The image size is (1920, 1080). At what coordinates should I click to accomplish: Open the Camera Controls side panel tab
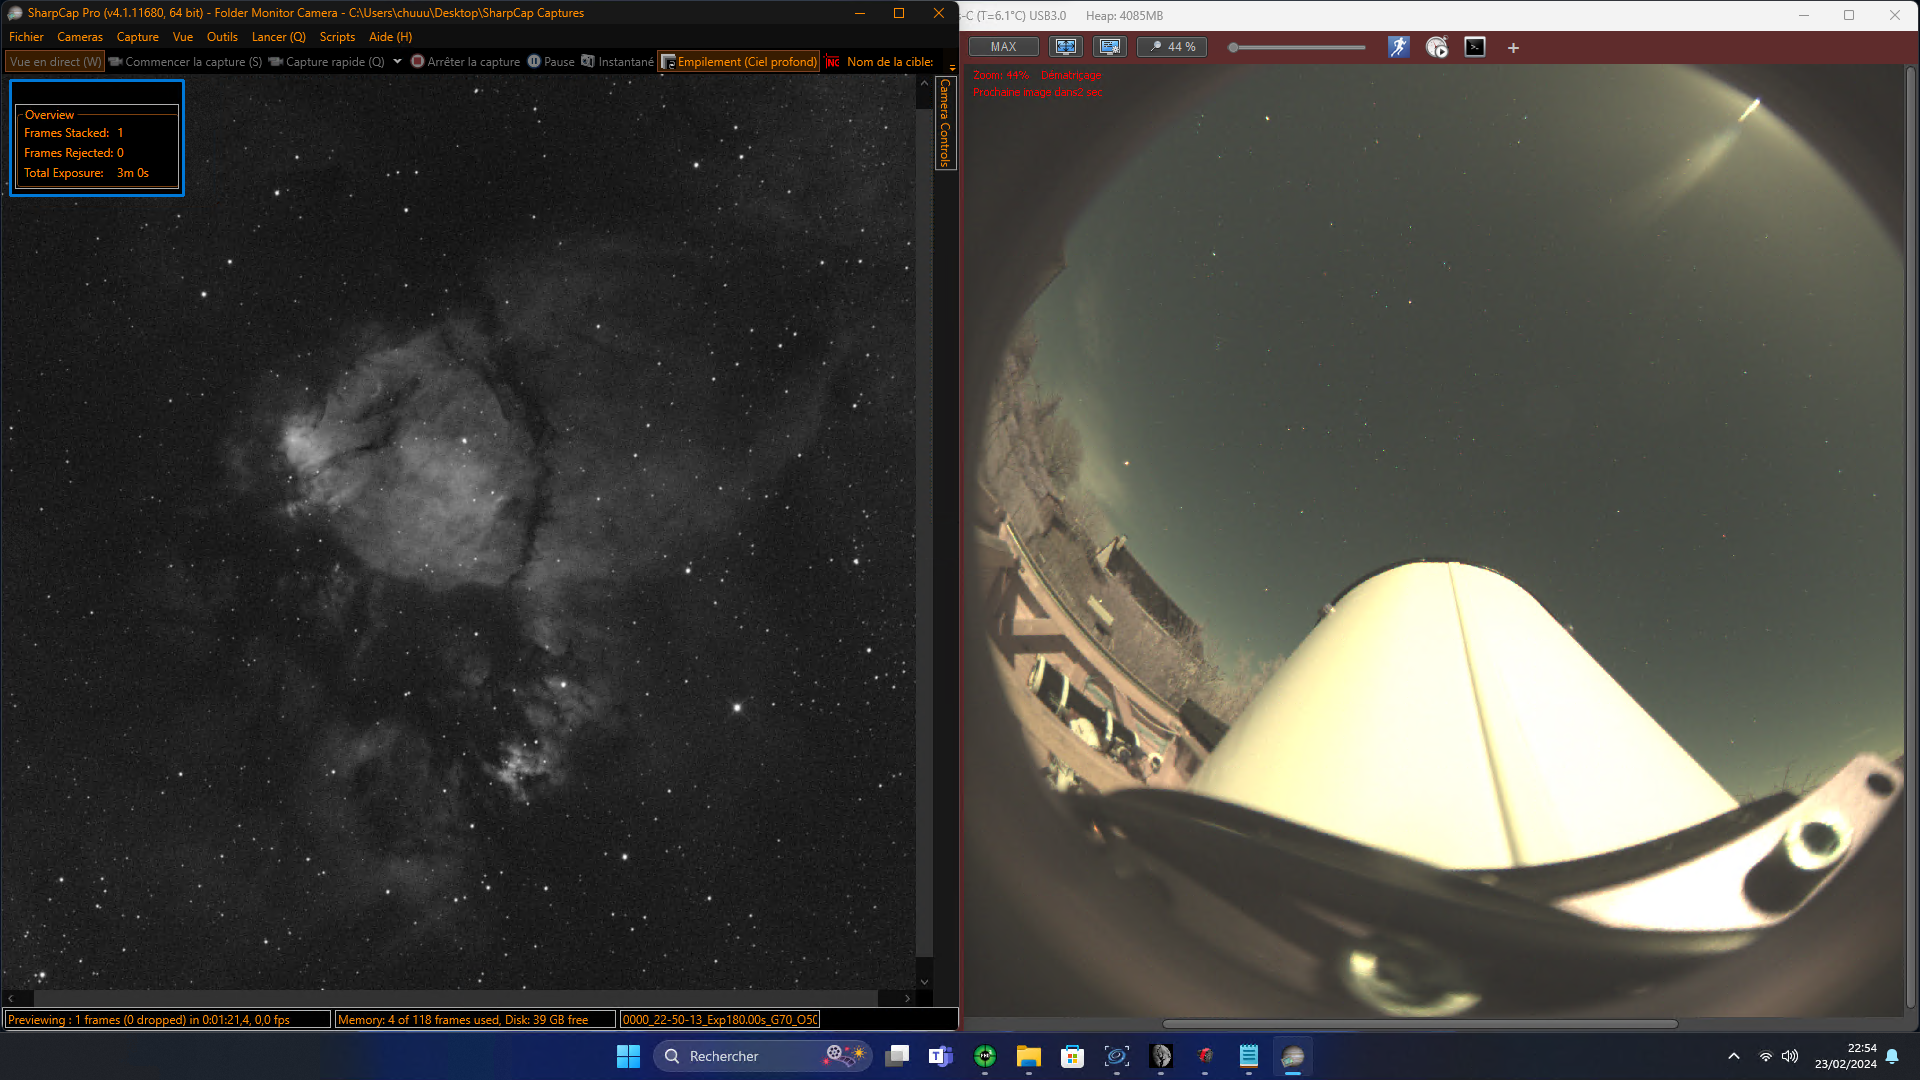[x=945, y=123]
